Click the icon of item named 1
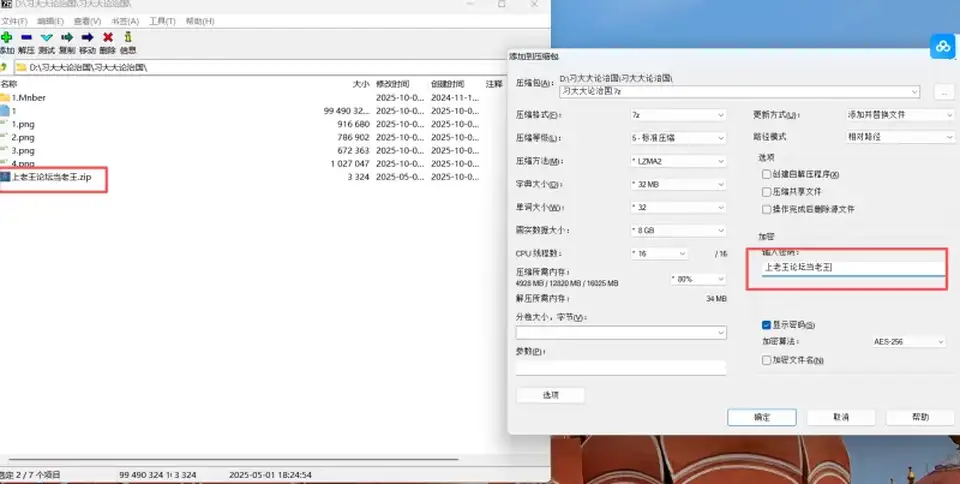 [5, 111]
